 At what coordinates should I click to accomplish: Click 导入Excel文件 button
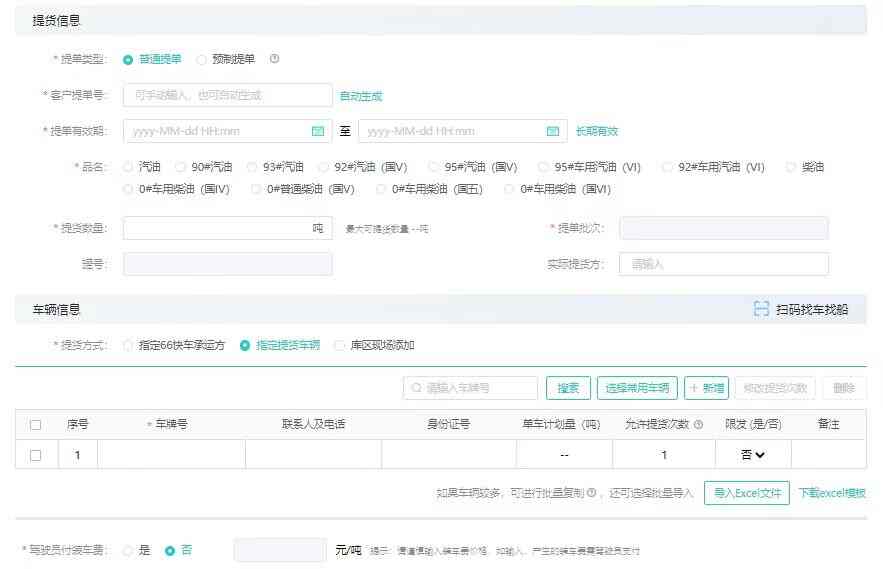pyautogui.click(x=746, y=493)
